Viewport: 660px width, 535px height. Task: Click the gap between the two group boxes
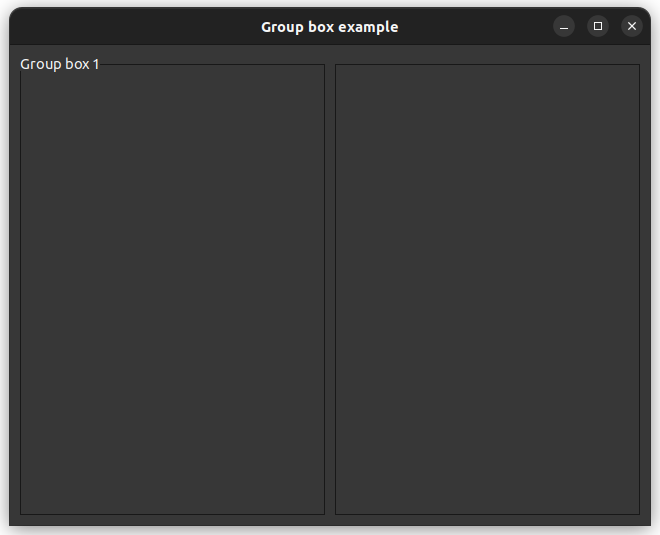click(x=330, y=290)
